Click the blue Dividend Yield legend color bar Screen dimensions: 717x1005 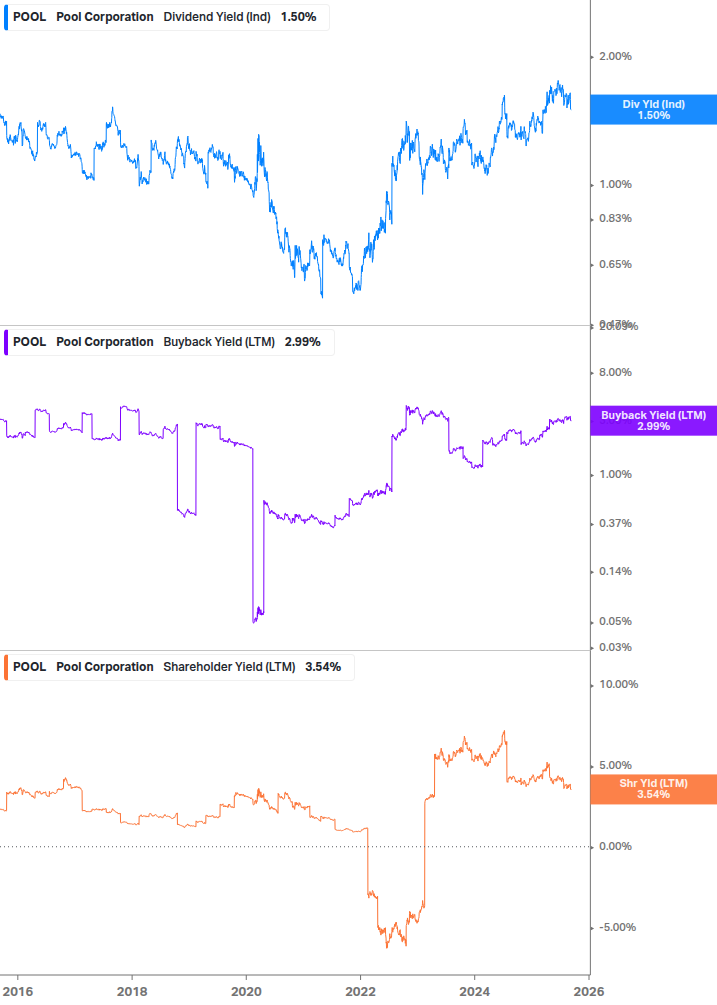click(6, 17)
